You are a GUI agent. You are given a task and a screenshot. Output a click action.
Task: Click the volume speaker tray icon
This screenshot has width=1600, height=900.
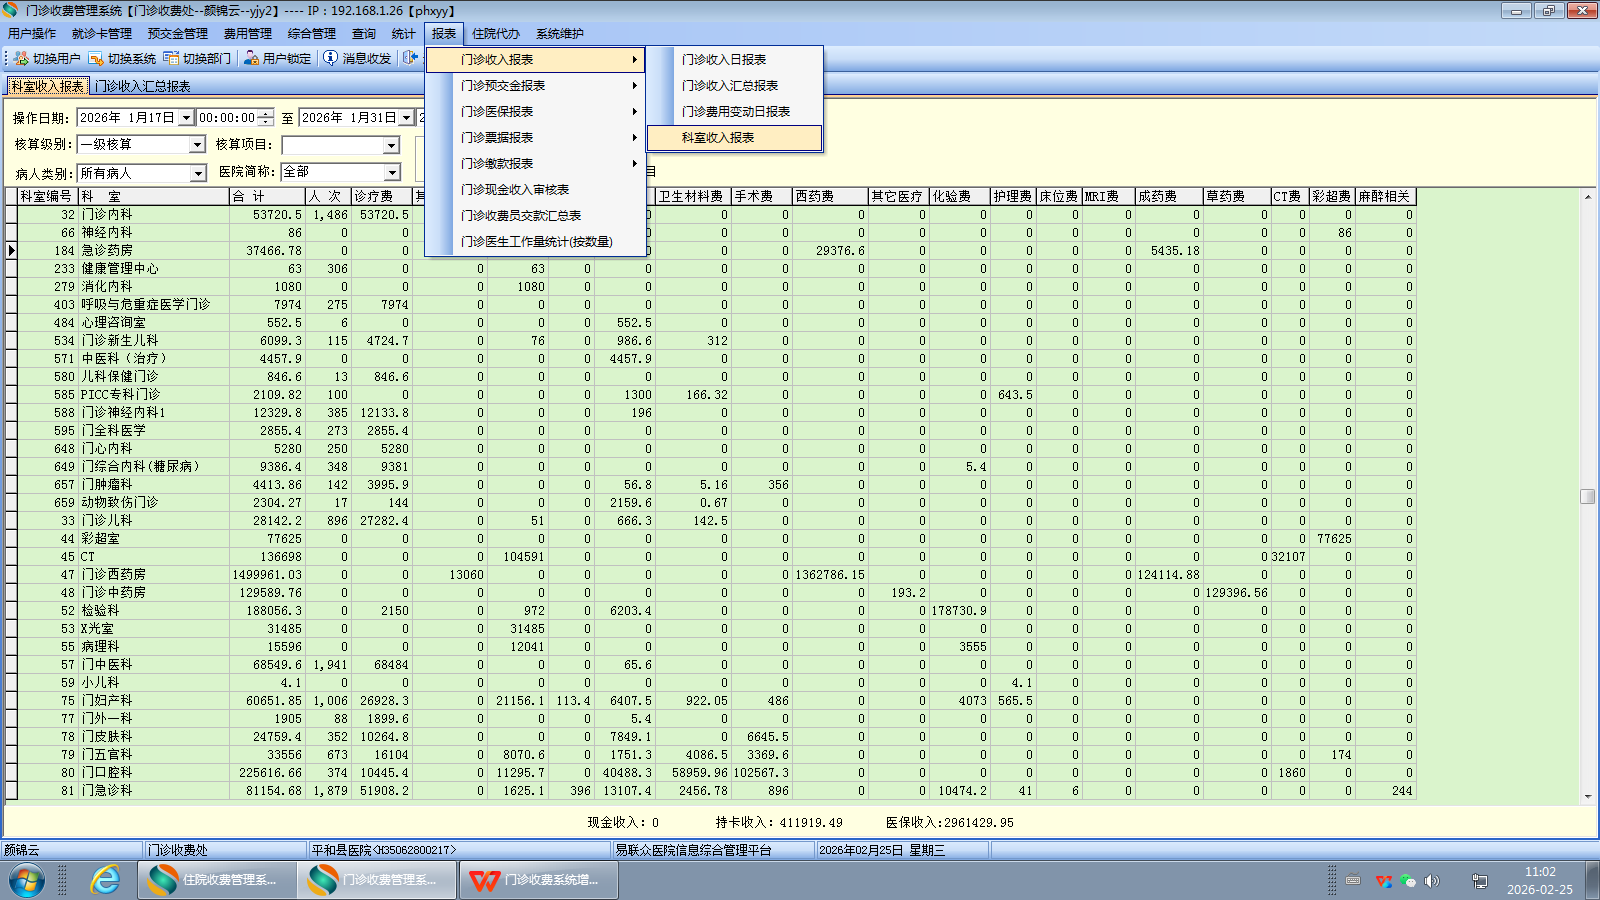point(1432,881)
